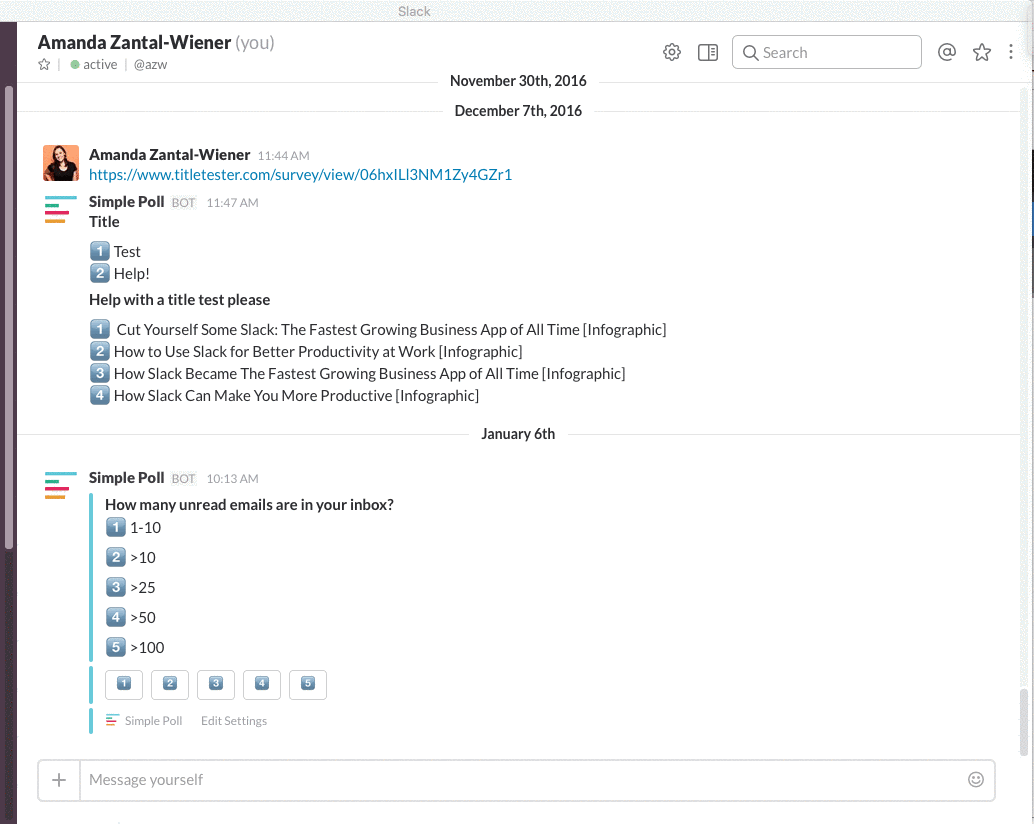Type in the Message yourself box
The height and width of the screenshot is (824, 1034).
pyautogui.click(x=520, y=780)
